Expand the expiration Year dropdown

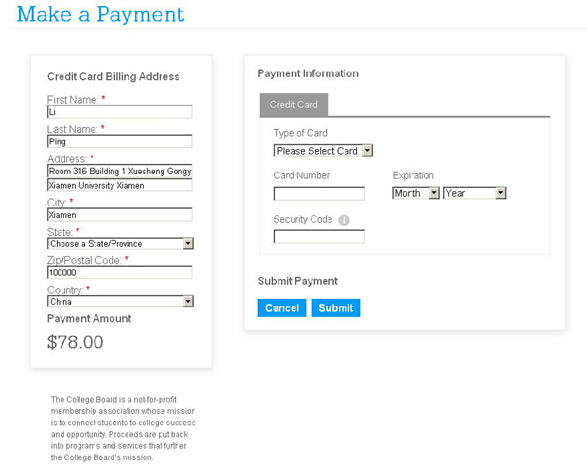pos(474,193)
